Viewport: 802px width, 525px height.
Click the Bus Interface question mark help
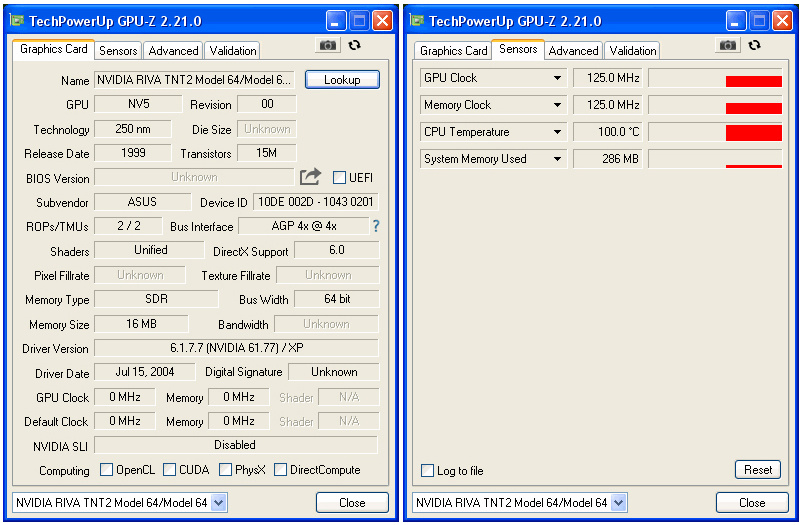376,226
